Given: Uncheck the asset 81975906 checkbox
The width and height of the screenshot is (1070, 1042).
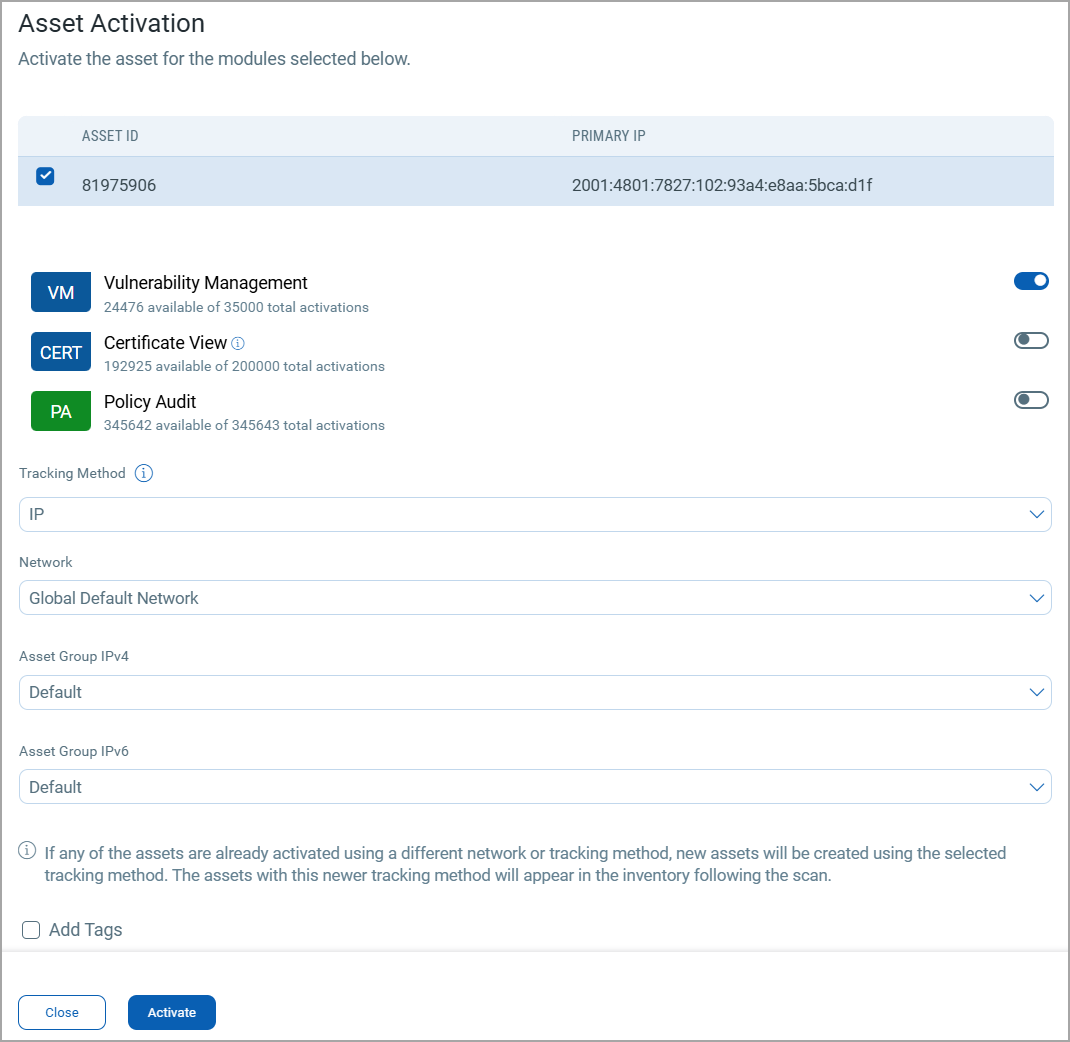Looking at the screenshot, I should (45, 177).
